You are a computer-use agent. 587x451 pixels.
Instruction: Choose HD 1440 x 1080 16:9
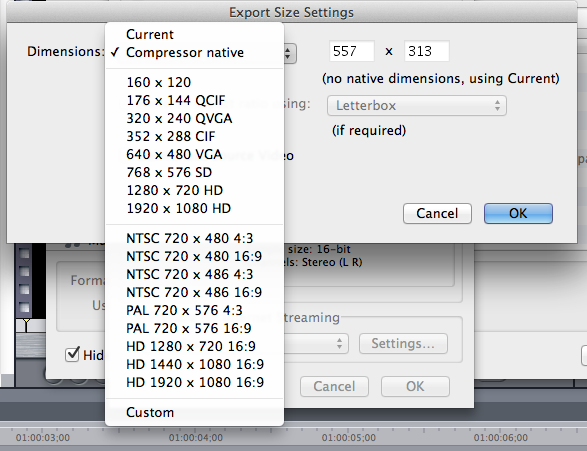tap(194, 364)
